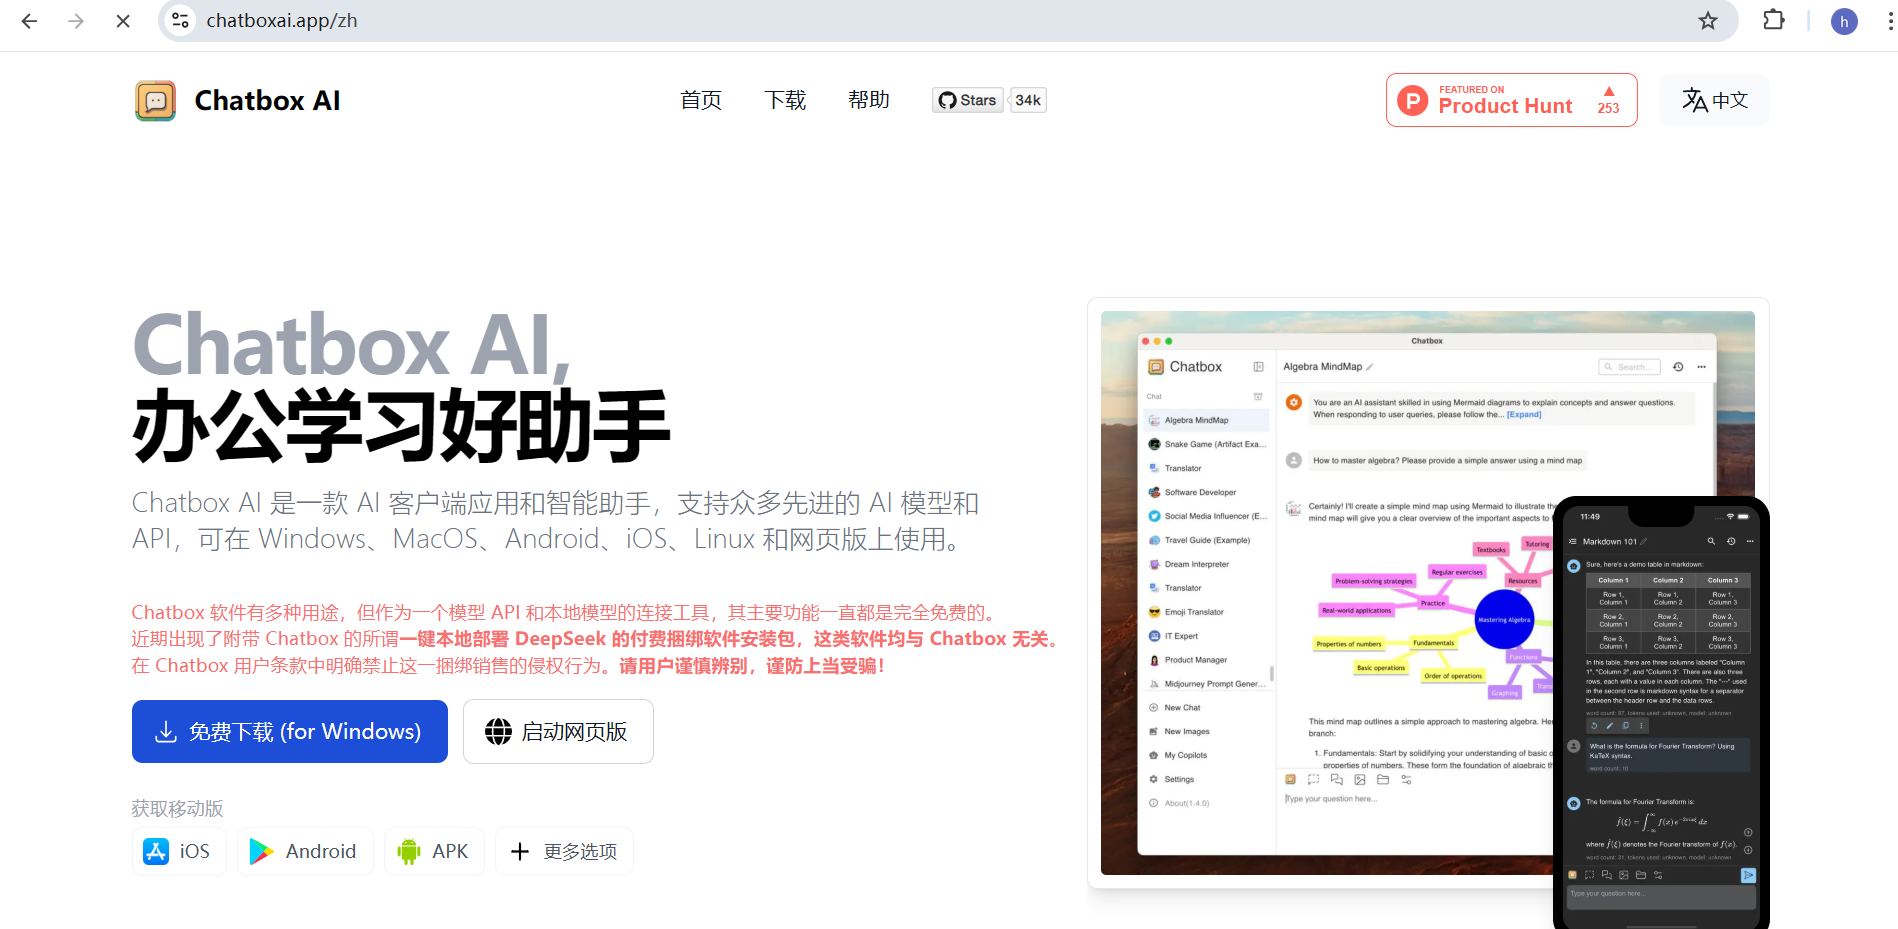Click the download arrow icon in blue button
Image resolution: width=1898 pixels, height=929 pixels.
pyautogui.click(x=166, y=732)
